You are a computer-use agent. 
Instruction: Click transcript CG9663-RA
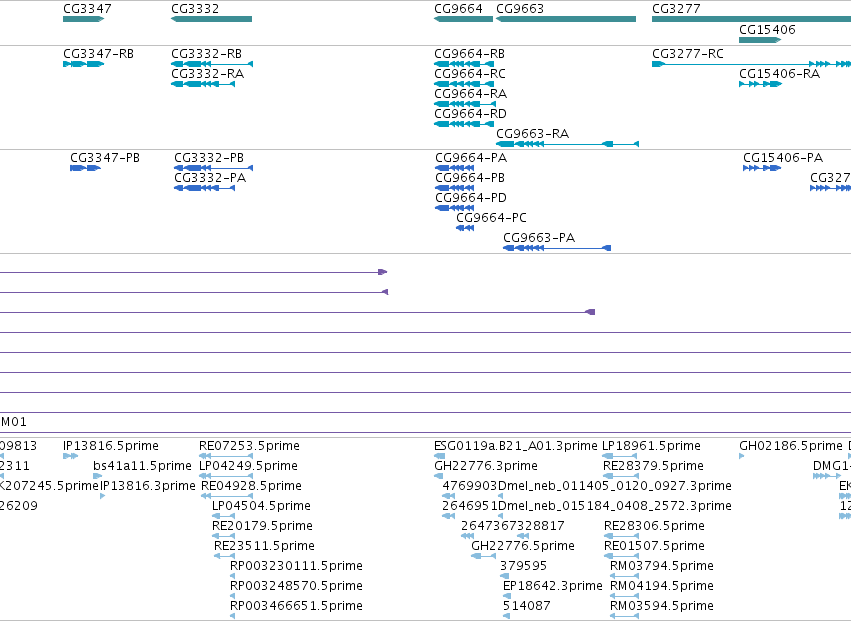coord(567,144)
